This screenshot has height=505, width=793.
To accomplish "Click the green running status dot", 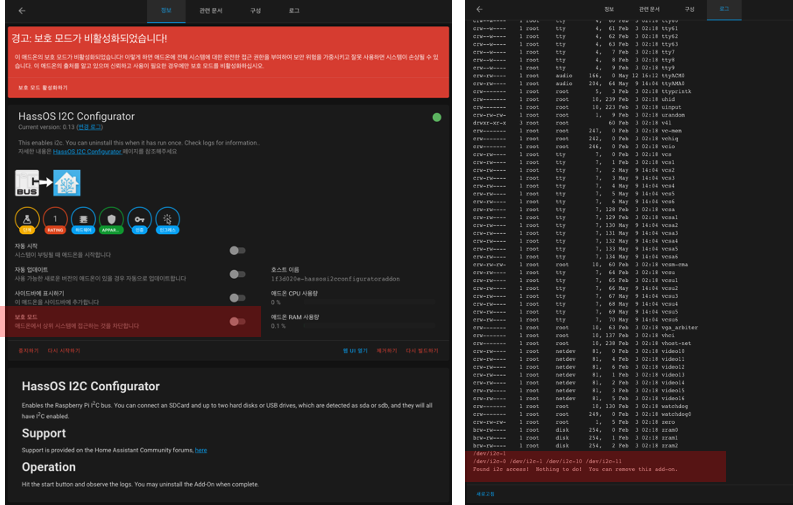I will (x=437, y=117).
